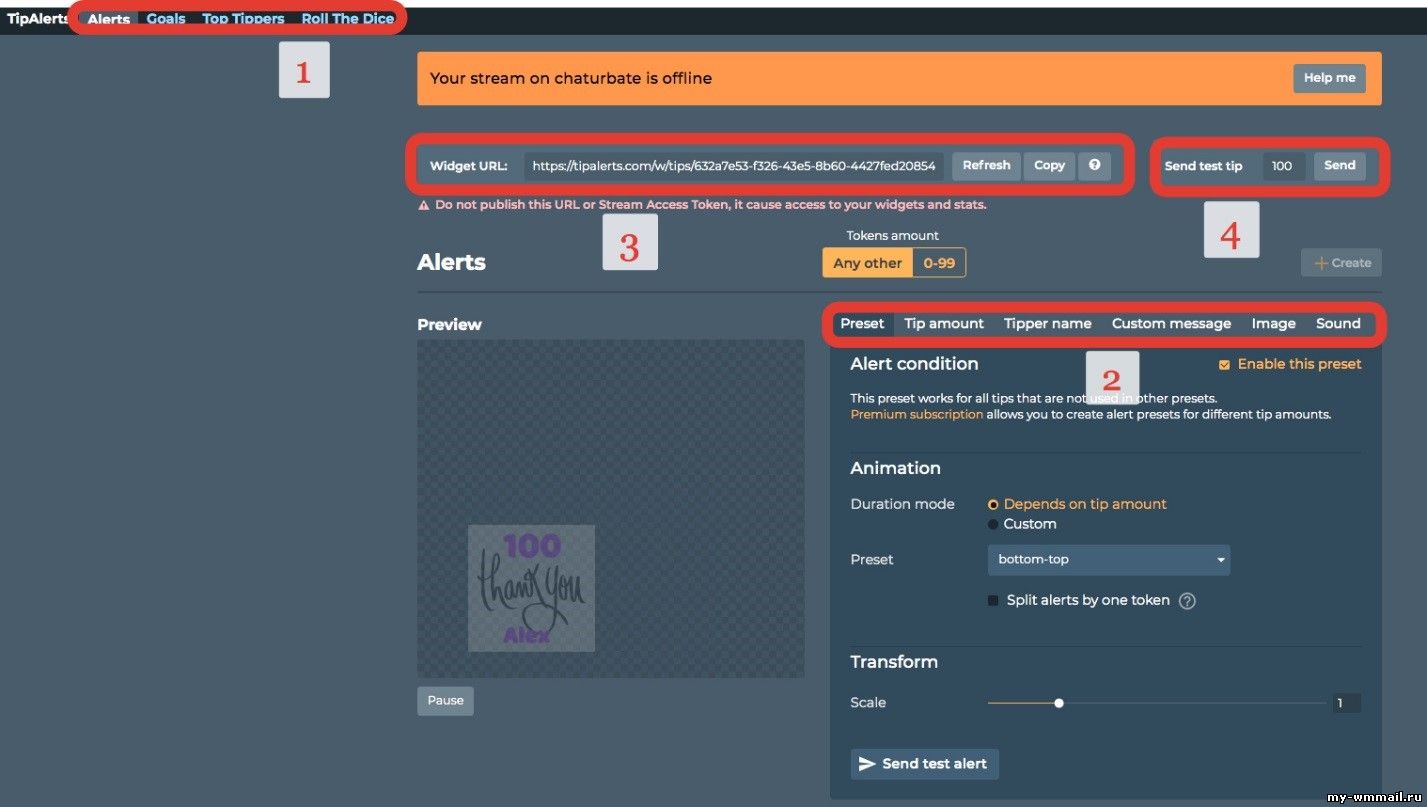The image size is (1427, 807).
Task: Click the TipAlerts logo
Action: (37, 19)
